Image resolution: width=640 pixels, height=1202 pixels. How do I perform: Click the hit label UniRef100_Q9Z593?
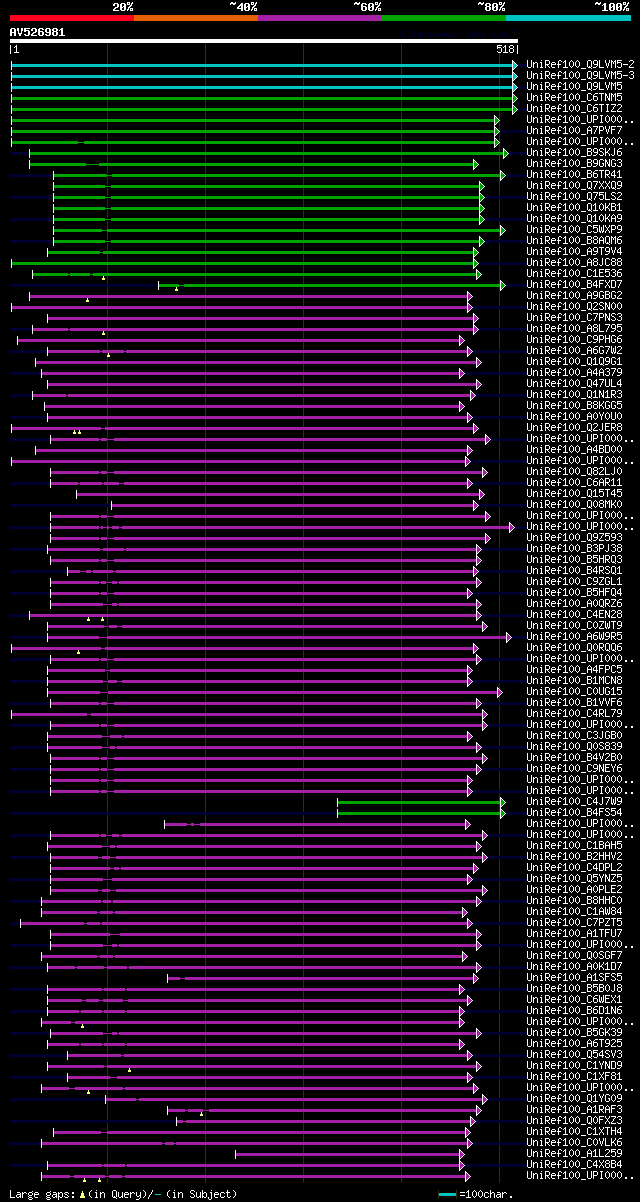tap(575, 537)
